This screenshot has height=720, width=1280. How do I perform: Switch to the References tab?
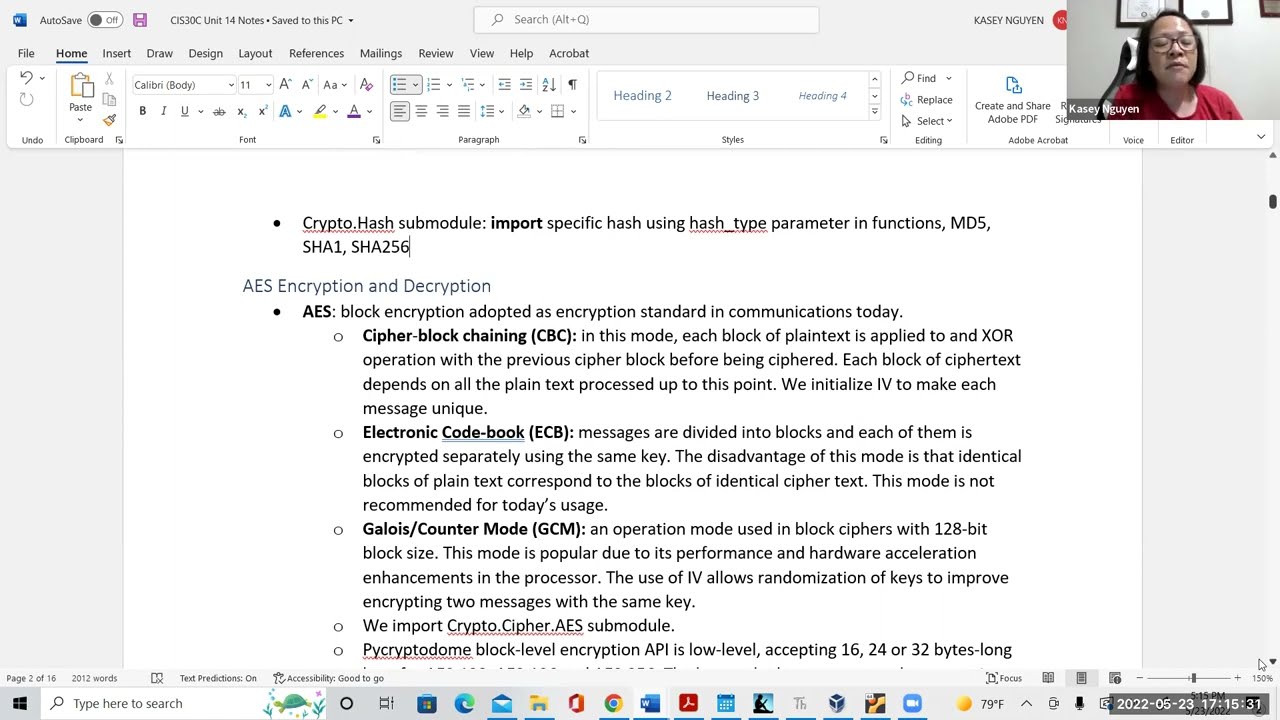pos(316,53)
